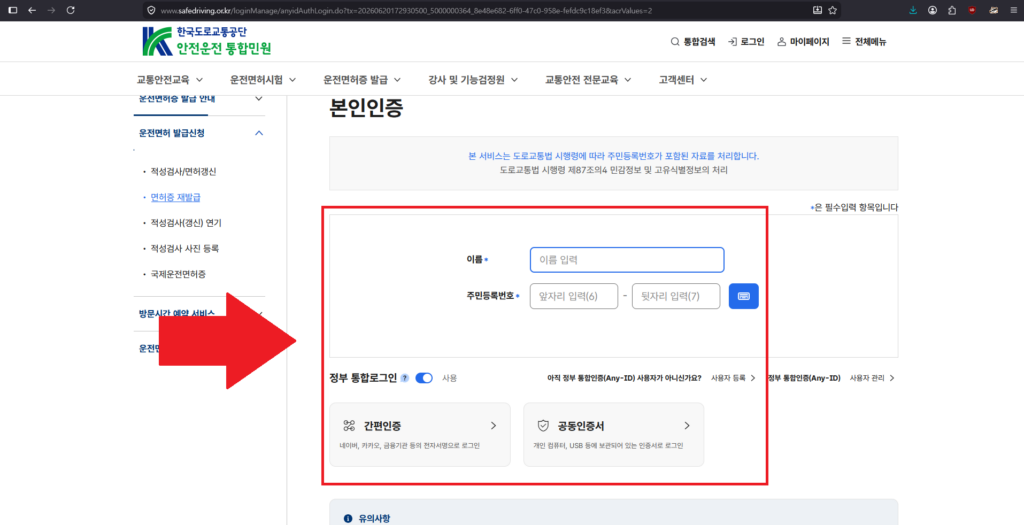
Task: Open 국제운전면허증 in sidebar
Action: pos(178,274)
